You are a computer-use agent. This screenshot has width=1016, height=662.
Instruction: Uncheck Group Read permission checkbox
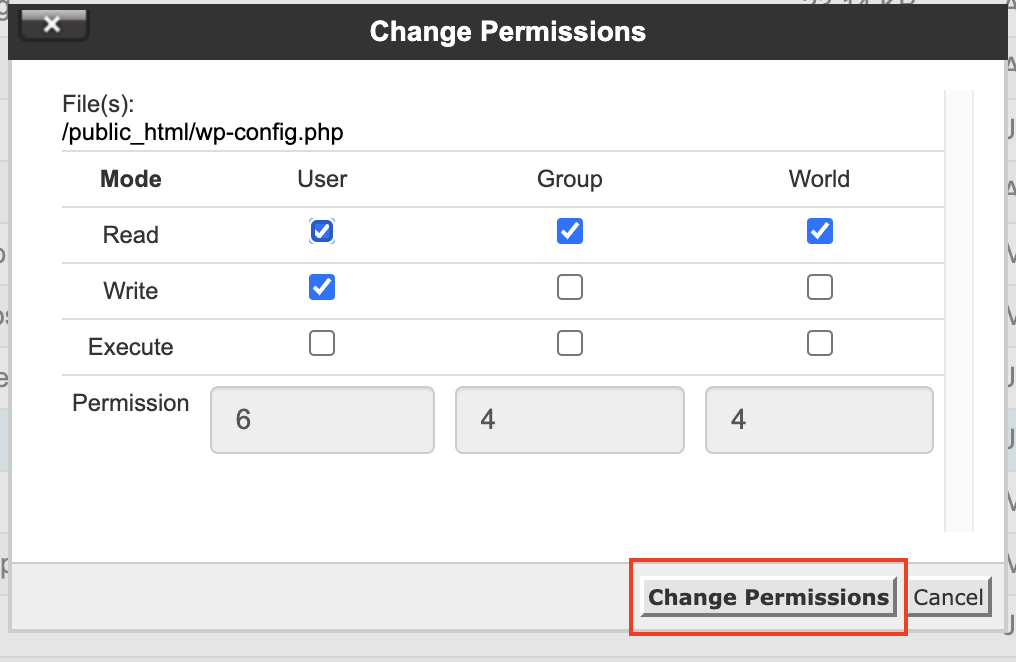570,232
